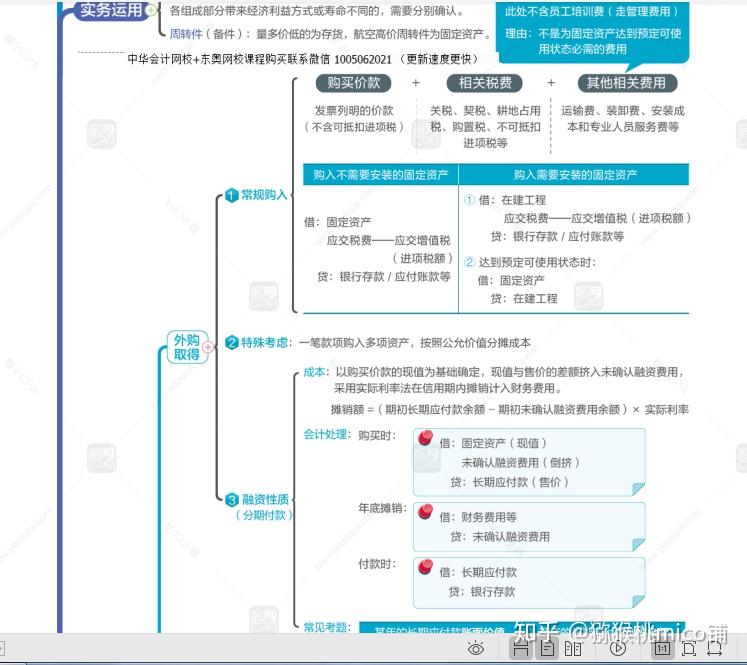Click fit width icon
Screen dimensions: 747x665
pyautogui.click(x=714, y=648)
